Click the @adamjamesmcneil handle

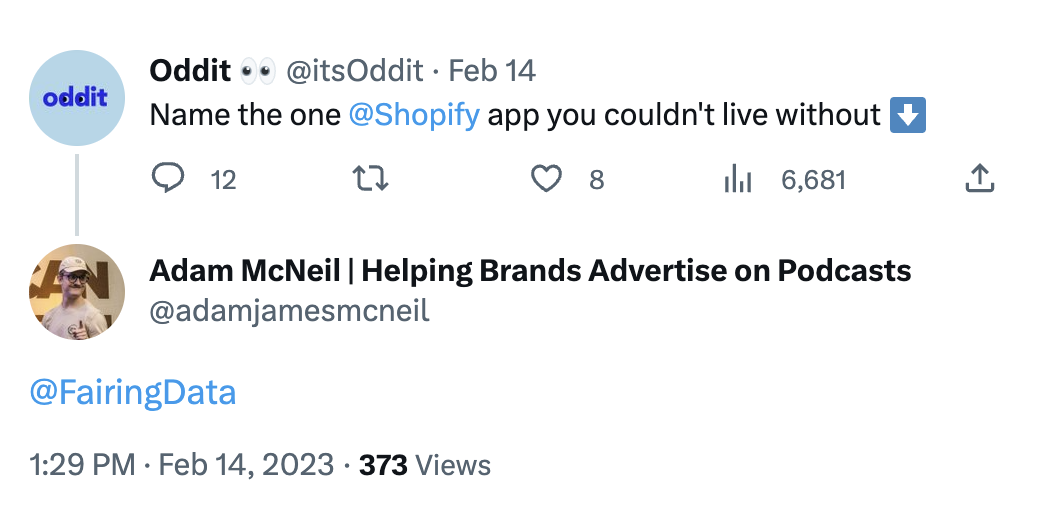(289, 311)
